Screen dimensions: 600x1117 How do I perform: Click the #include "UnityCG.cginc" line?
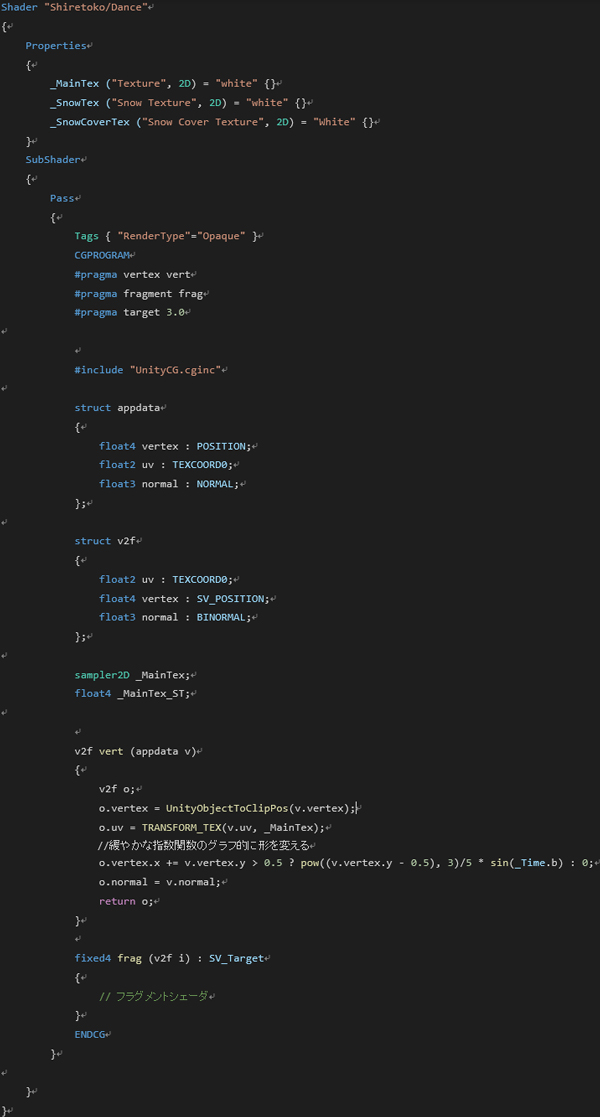(x=148, y=370)
